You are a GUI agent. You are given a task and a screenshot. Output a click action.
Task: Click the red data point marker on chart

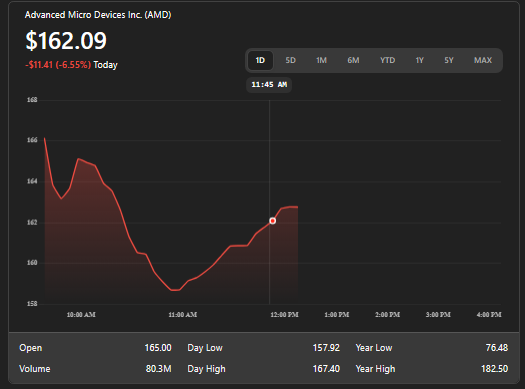[x=273, y=221]
